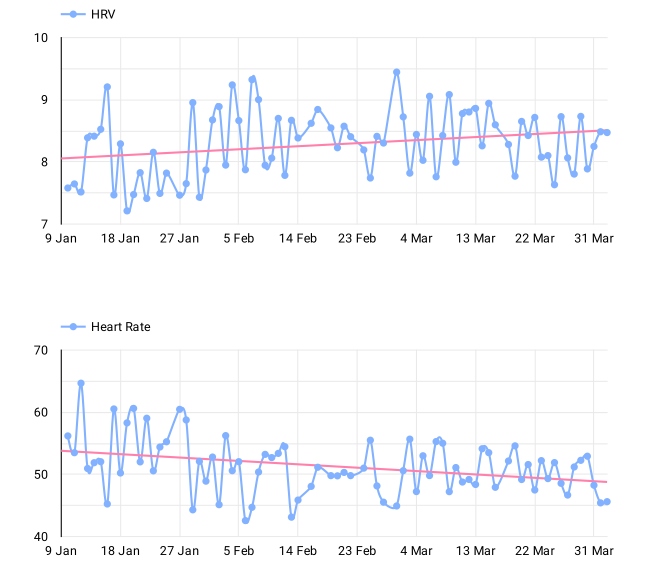Click '18 Jan' on the Heart Rate chart axis
This screenshot has width=665, height=585.
pos(120,551)
